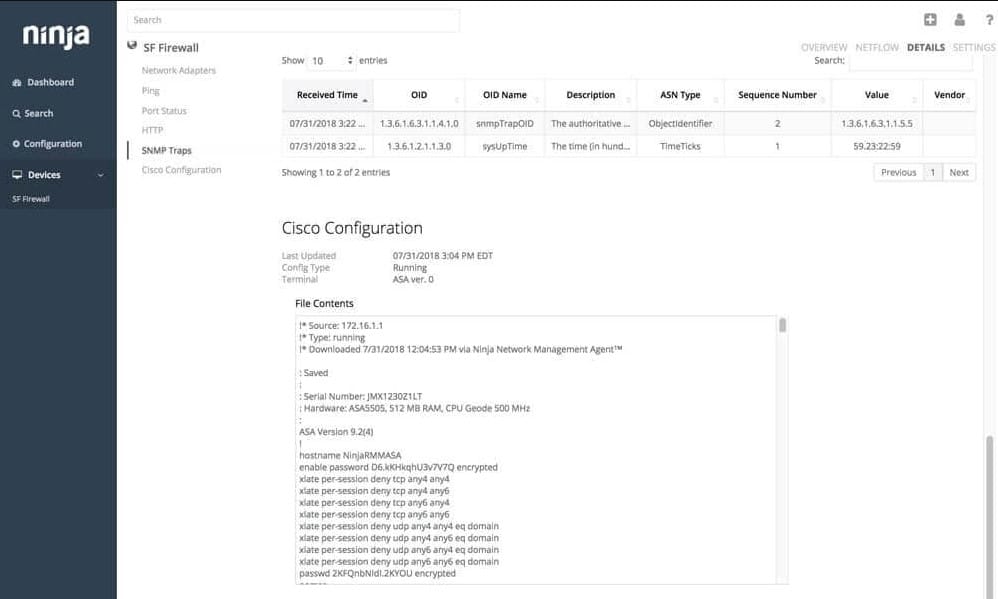Switch to the Overview tab
The width and height of the screenshot is (998, 599).
824,47
